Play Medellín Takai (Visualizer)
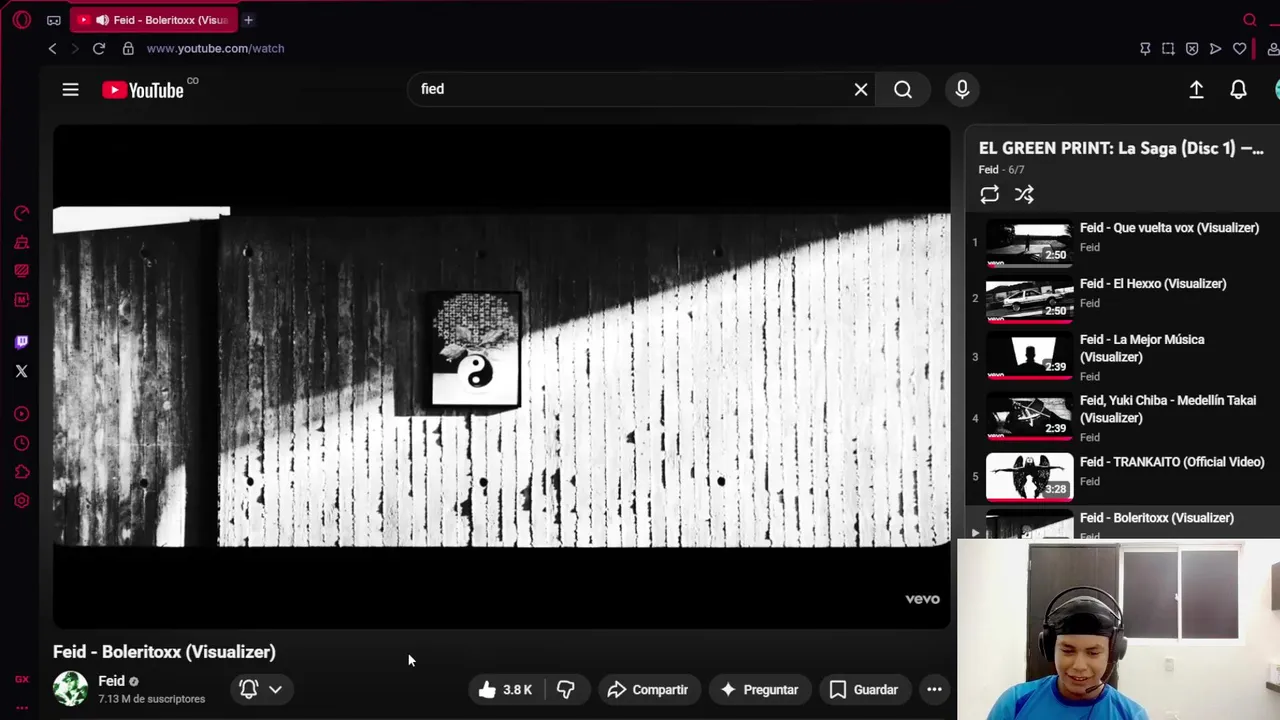Viewport: 1280px width, 720px height. point(1122,418)
